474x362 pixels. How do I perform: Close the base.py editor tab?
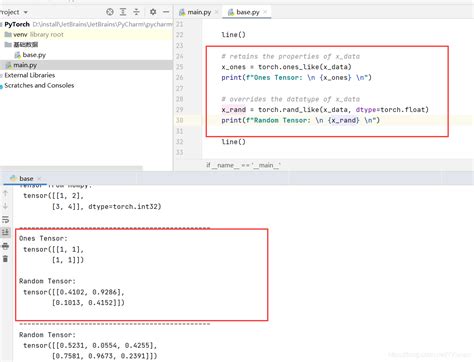(265, 12)
